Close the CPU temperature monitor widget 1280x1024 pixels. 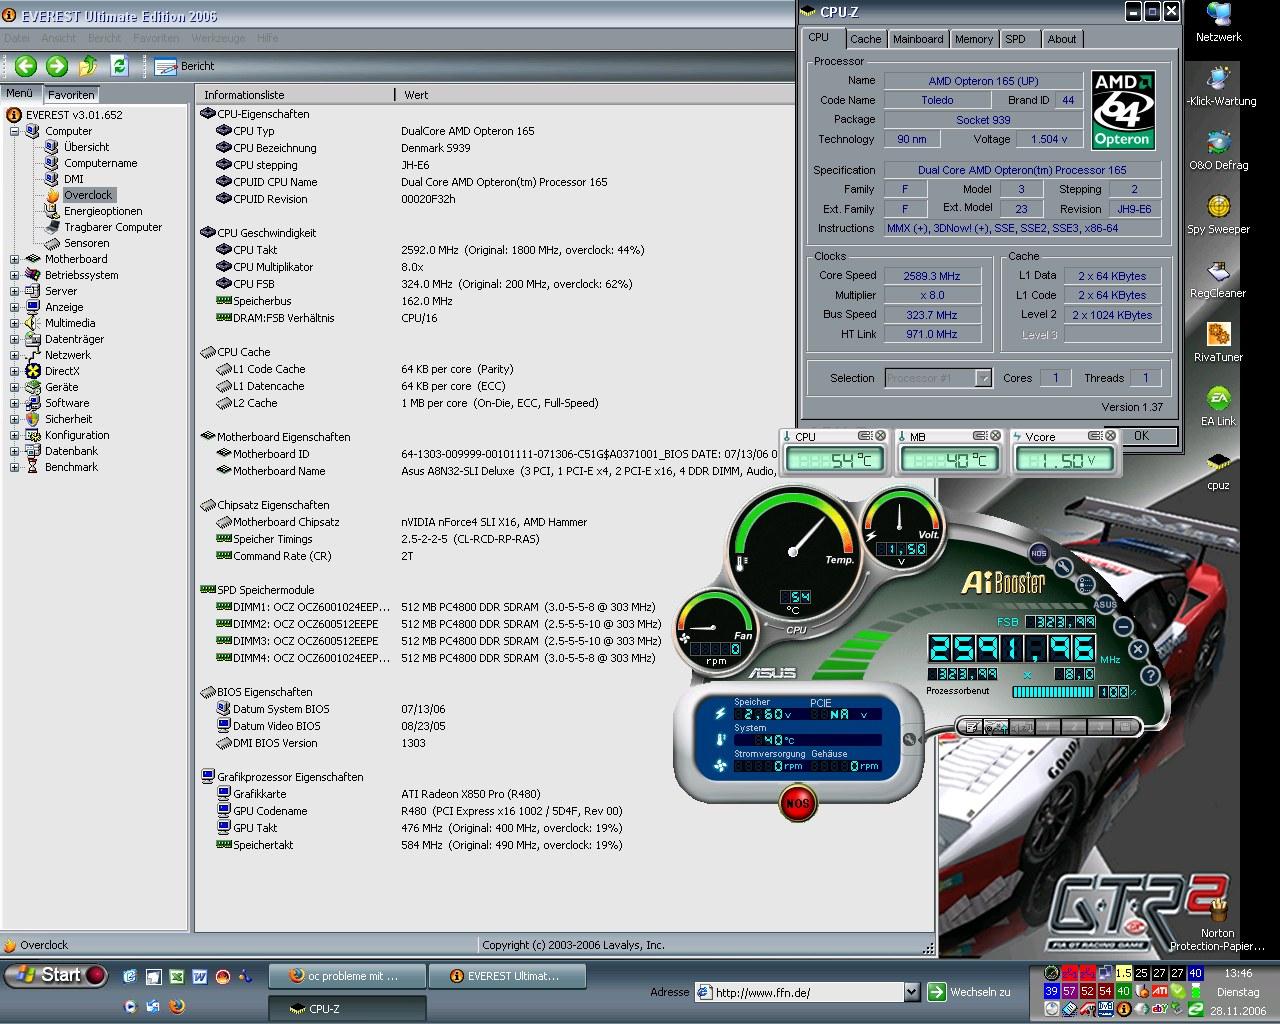click(880, 436)
